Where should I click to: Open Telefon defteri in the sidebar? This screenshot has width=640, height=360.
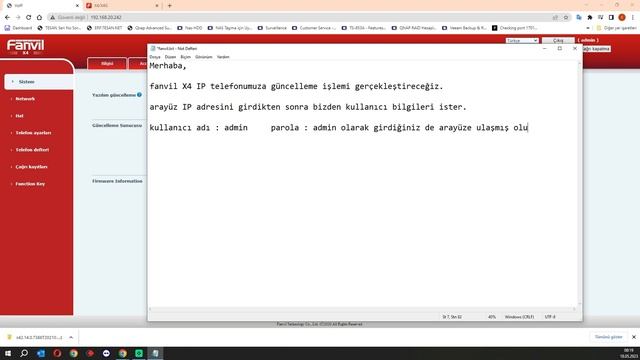pyautogui.click(x=32, y=150)
